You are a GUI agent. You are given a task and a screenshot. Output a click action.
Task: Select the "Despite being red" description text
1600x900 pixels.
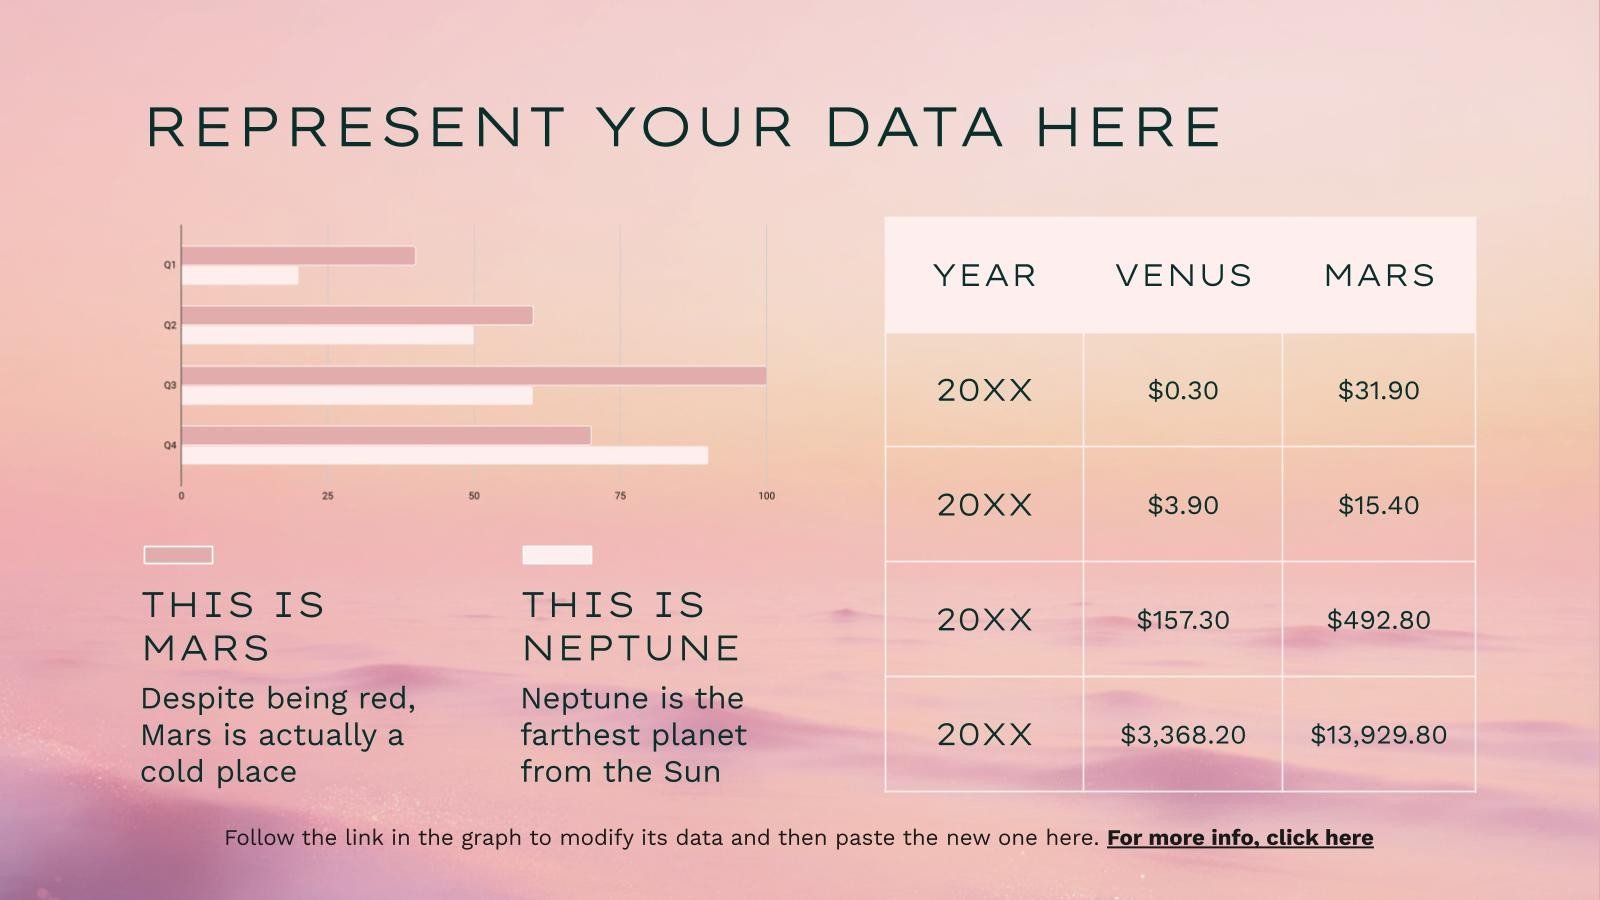click(278, 735)
